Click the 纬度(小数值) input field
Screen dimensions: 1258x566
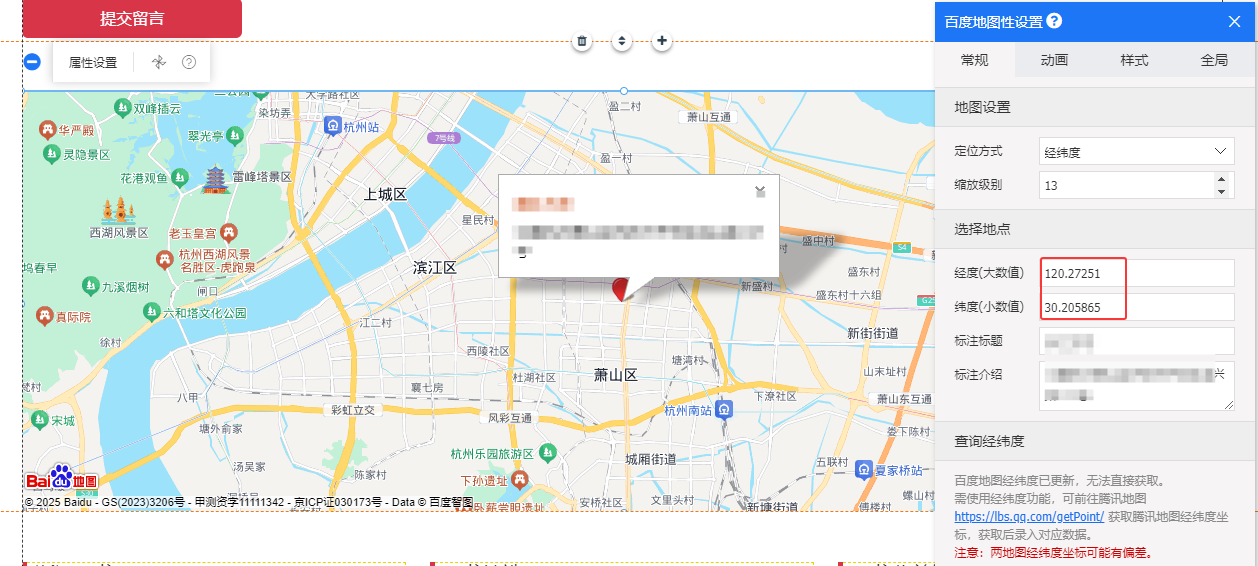[x=1137, y=307]
